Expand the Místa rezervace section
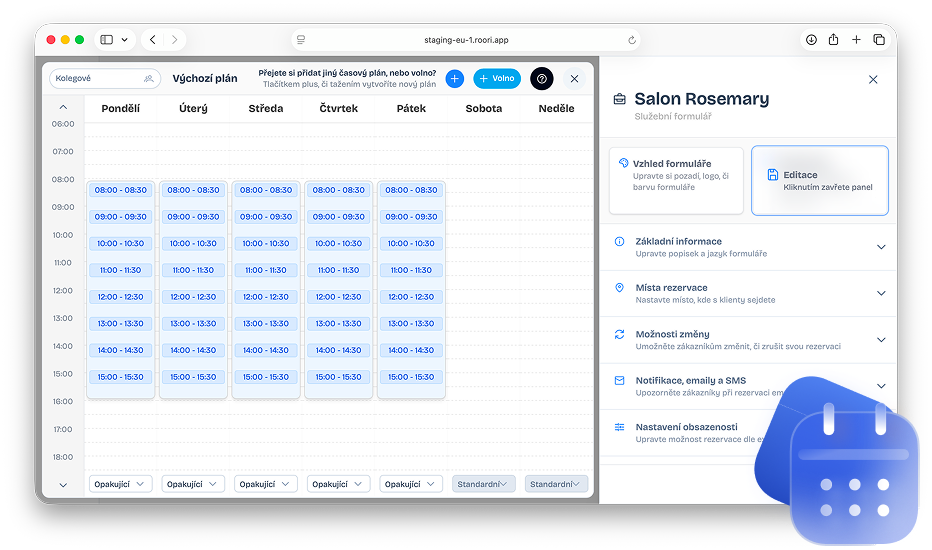 pos(749,293)
